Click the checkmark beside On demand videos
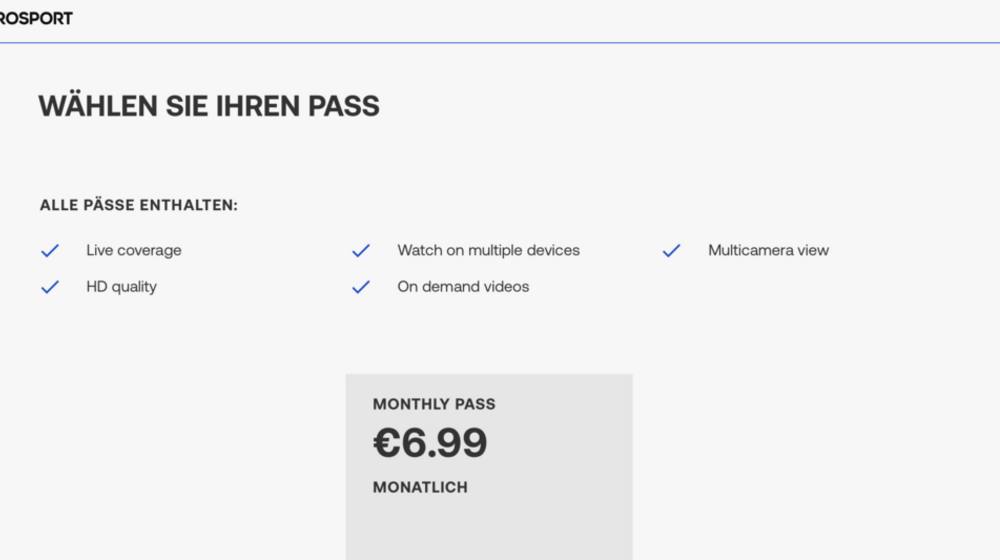This screenshot has height=560, width=1000. pyautogui.click(x=361, y=287)
